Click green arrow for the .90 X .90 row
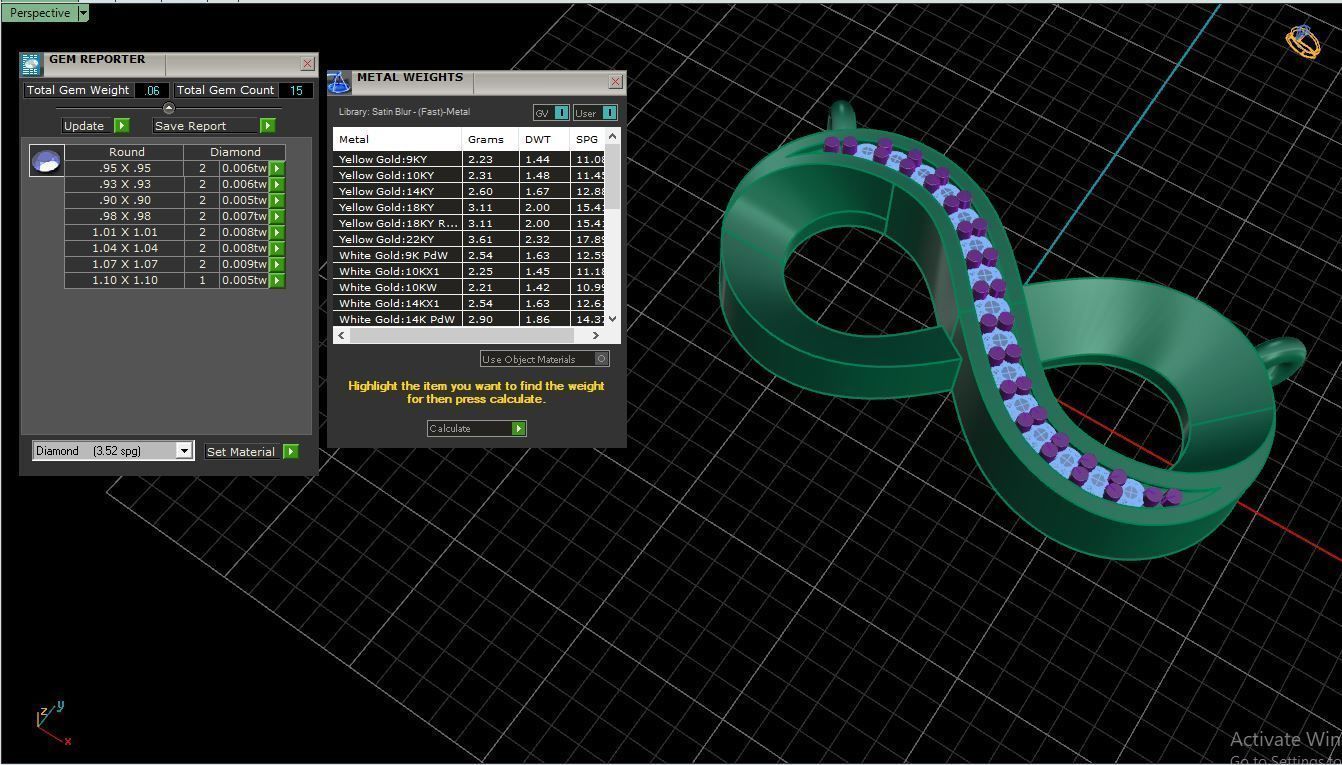The height and width of the screenshot is (765, 1342). point(277,200)
